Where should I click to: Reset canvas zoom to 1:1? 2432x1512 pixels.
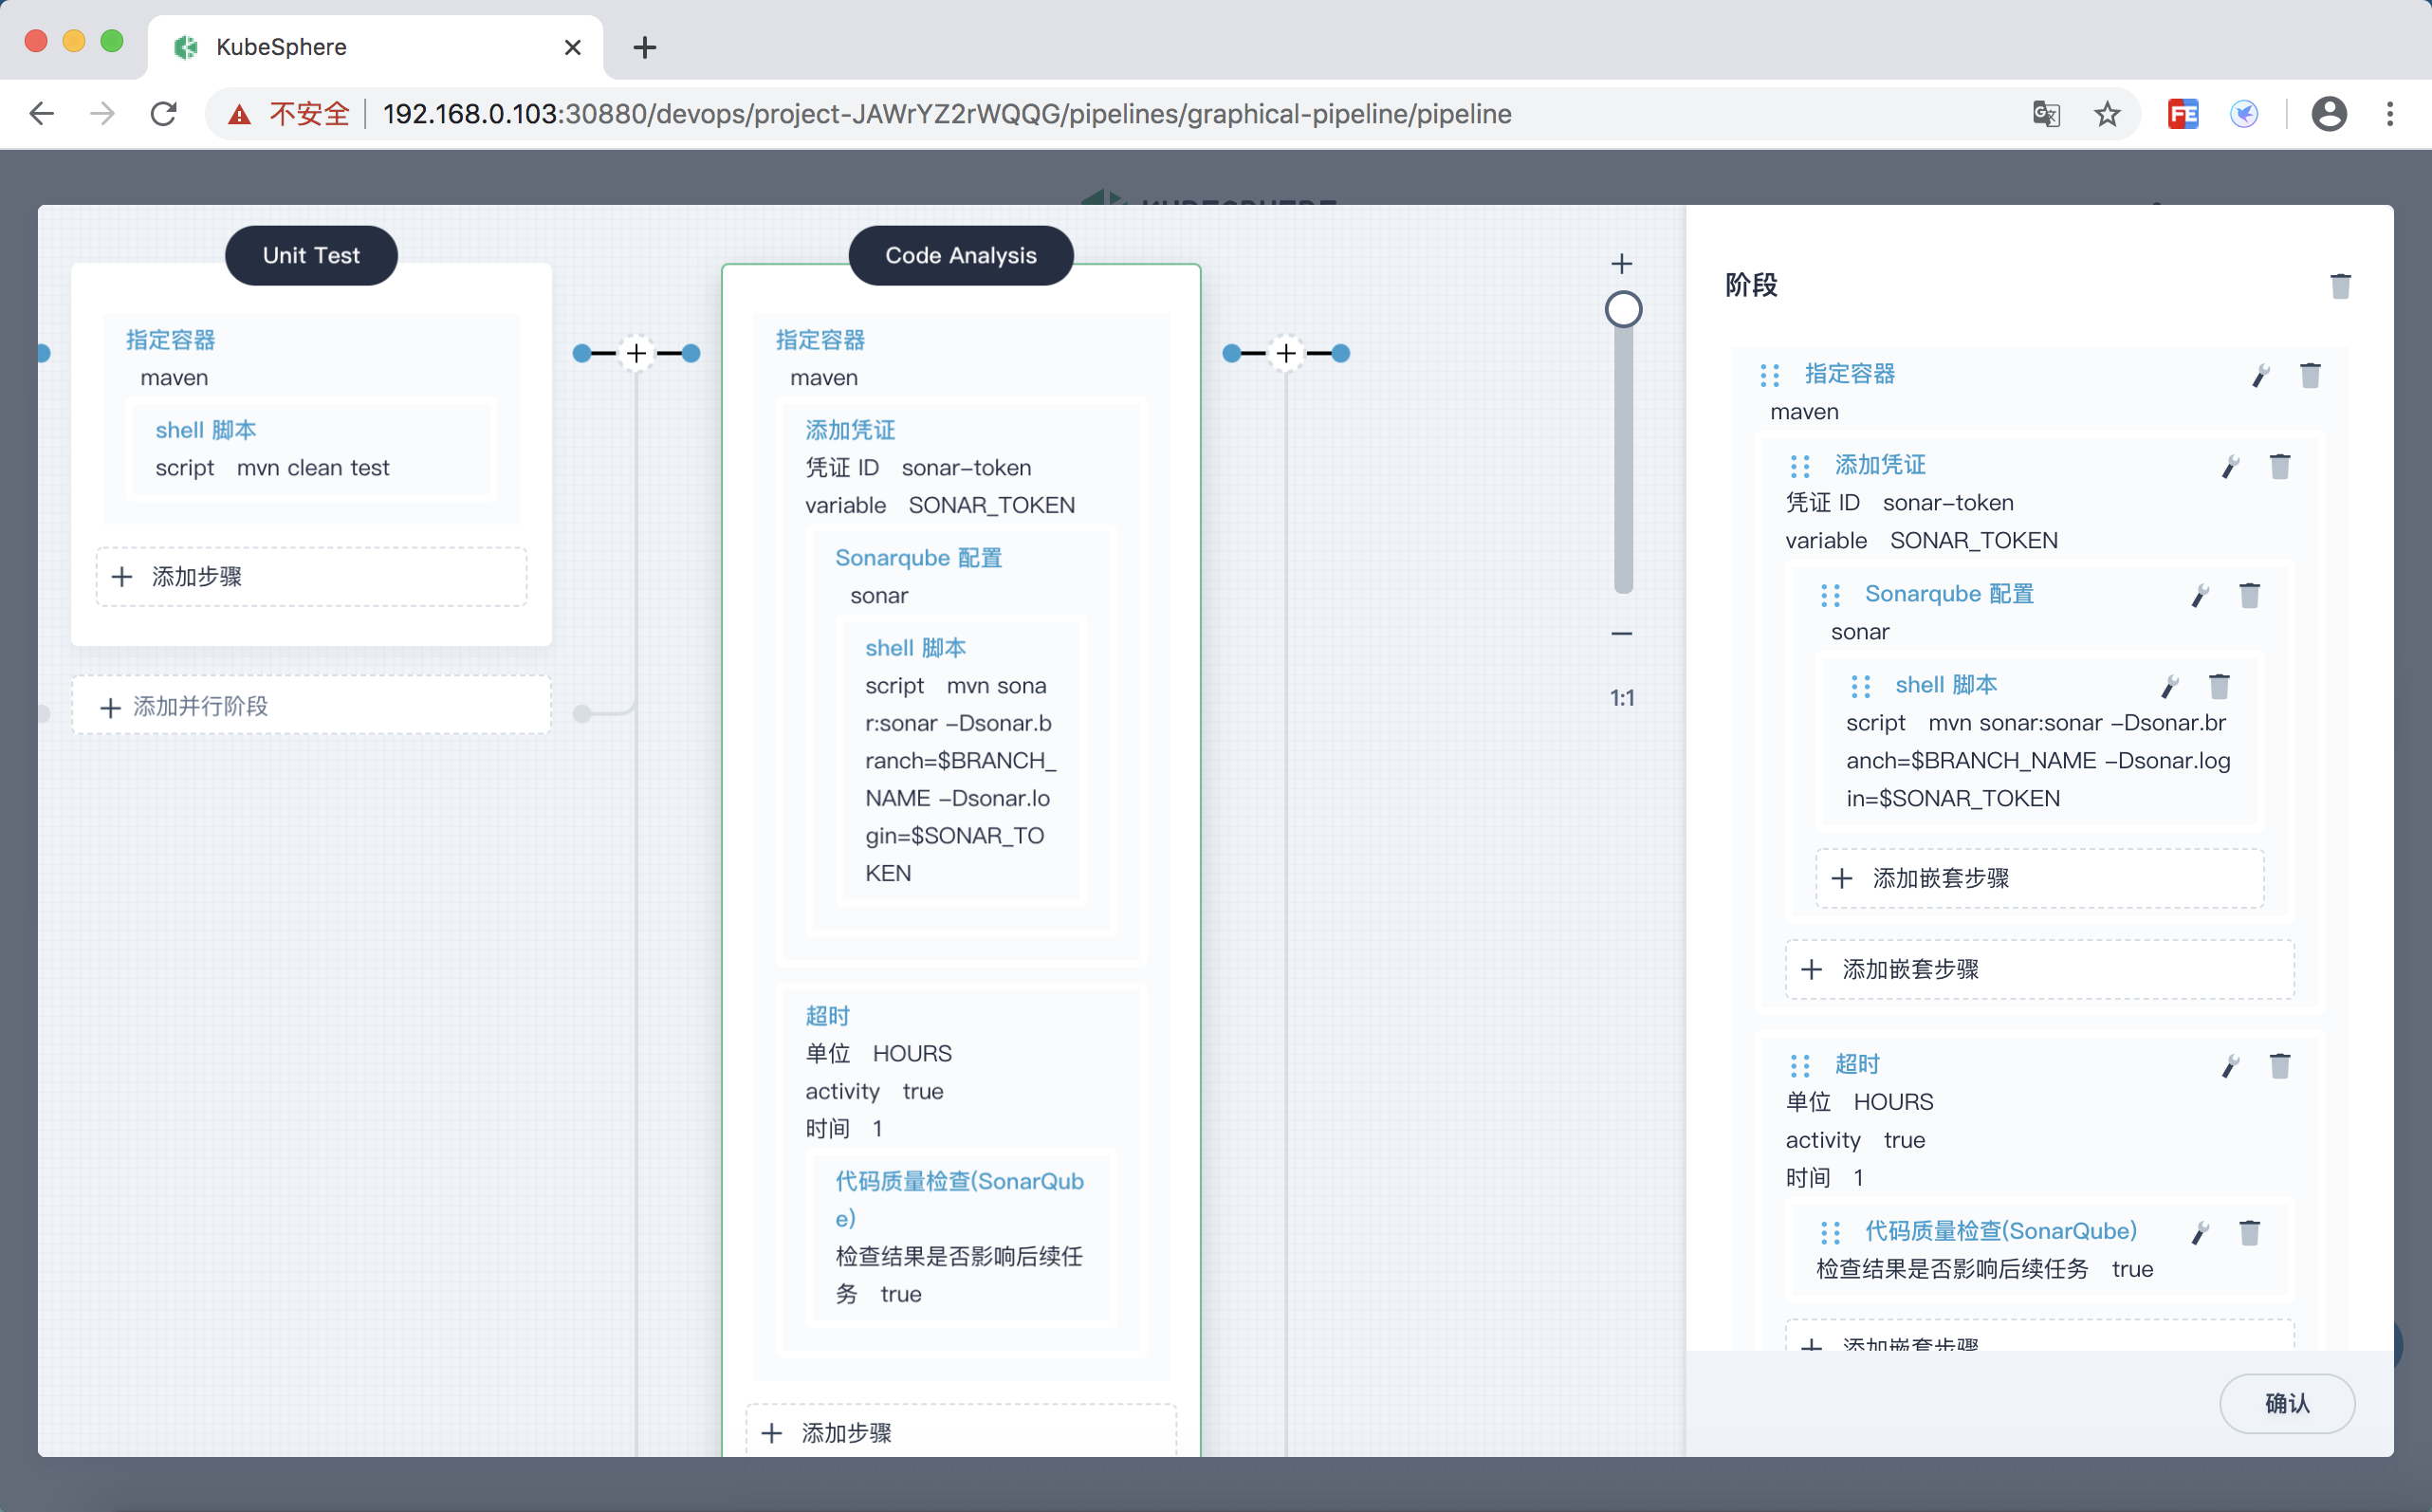(x=1622, y=698)
